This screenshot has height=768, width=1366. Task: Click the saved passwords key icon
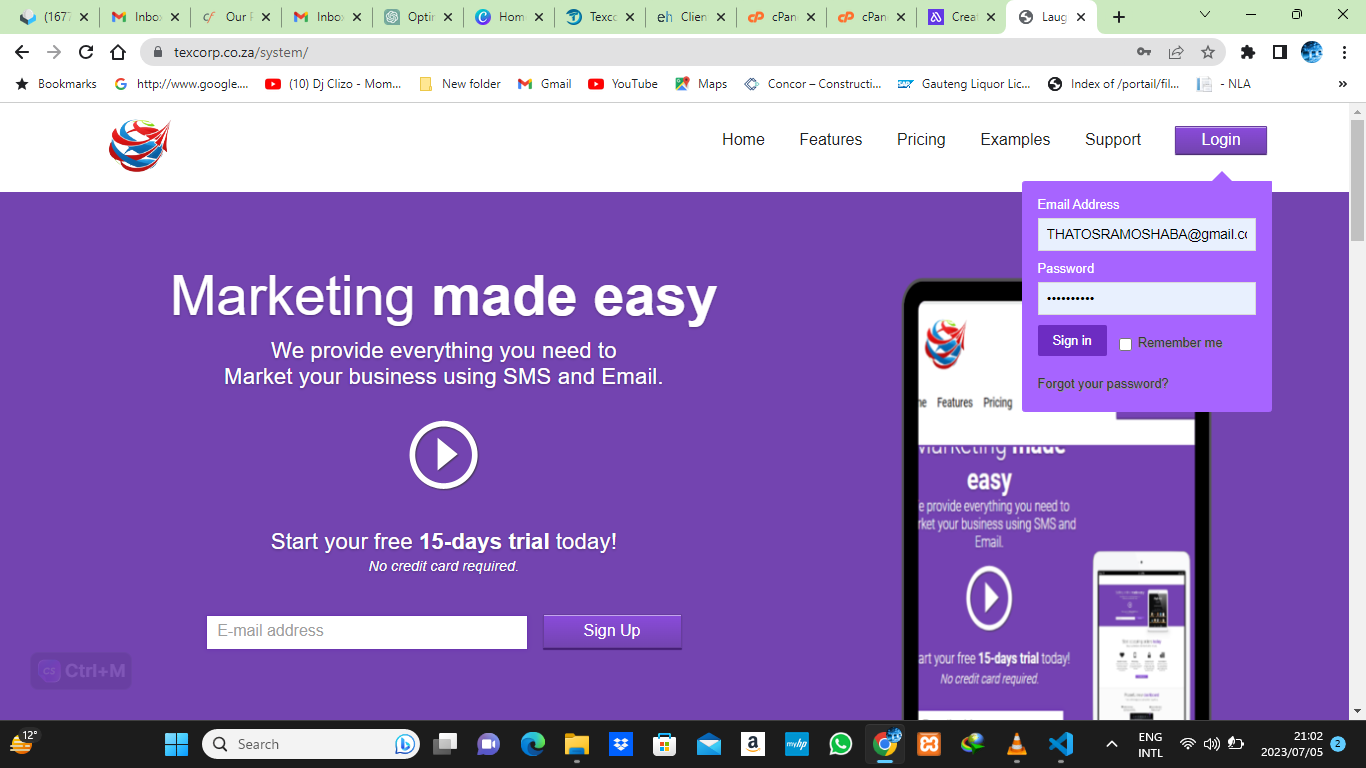pos(1144,52)
